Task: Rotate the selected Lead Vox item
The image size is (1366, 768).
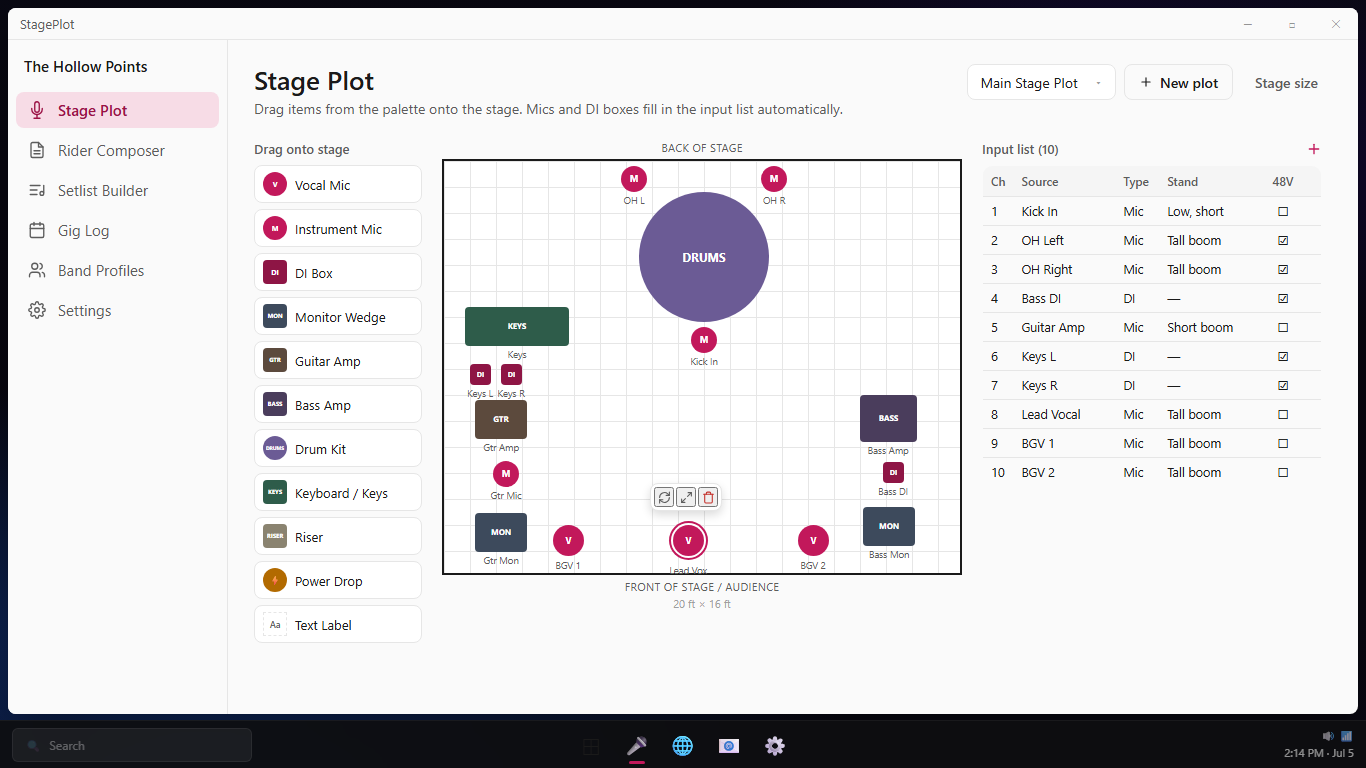Action: 664,497
